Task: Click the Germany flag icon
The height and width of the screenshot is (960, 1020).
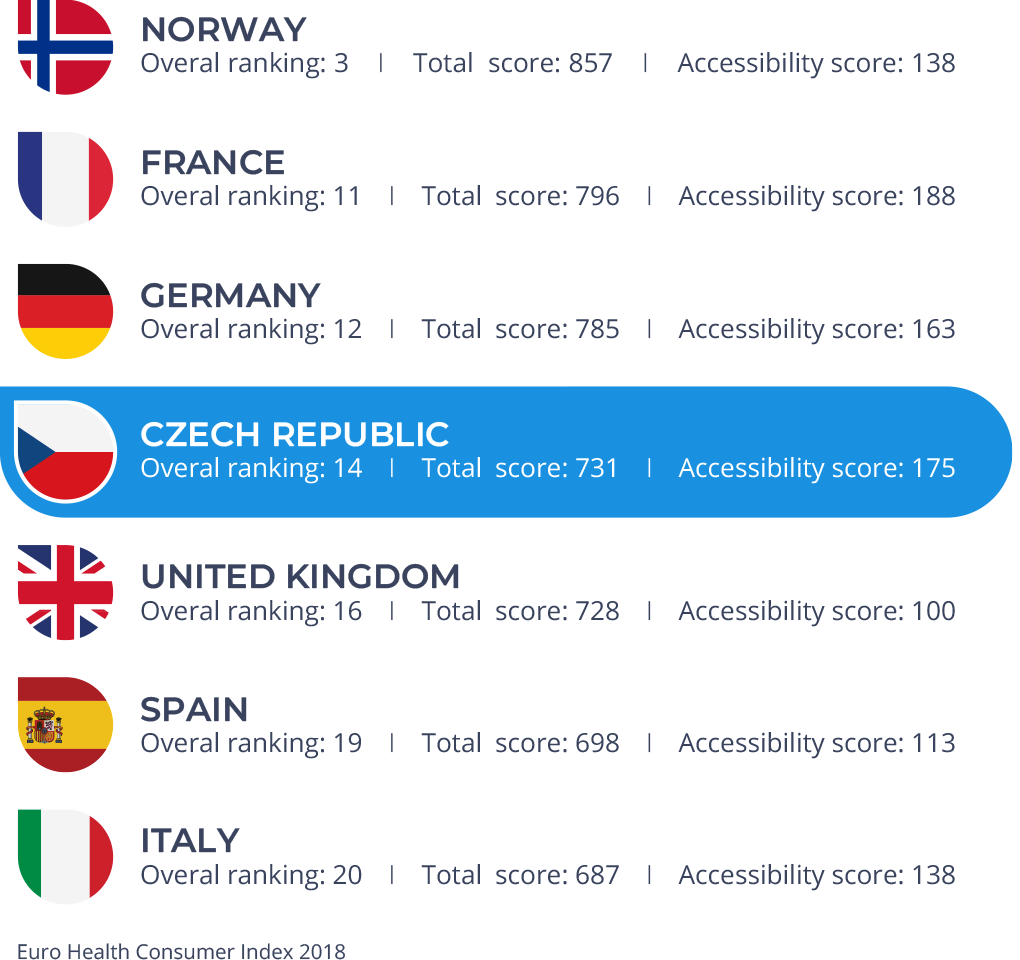Action: (65, 311)
